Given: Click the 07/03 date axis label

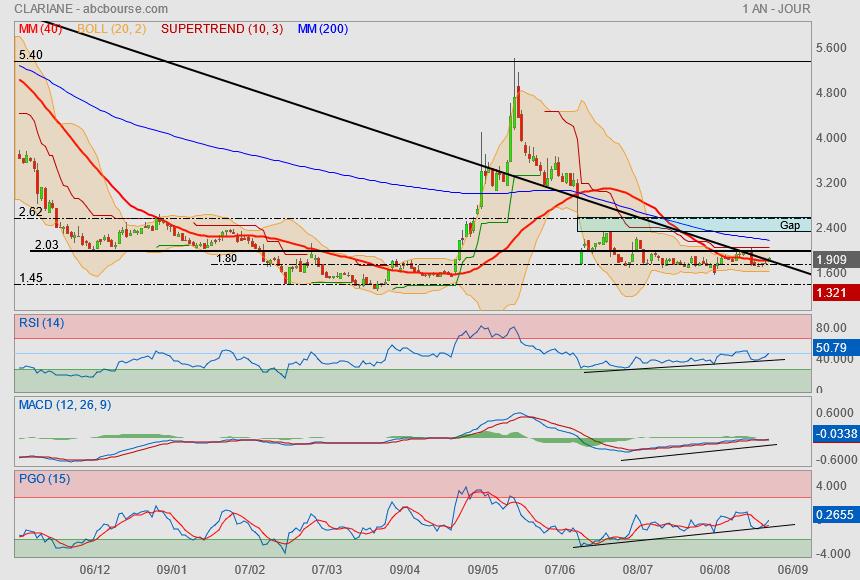Looking at the screenshot, I should tap(327, 570).
